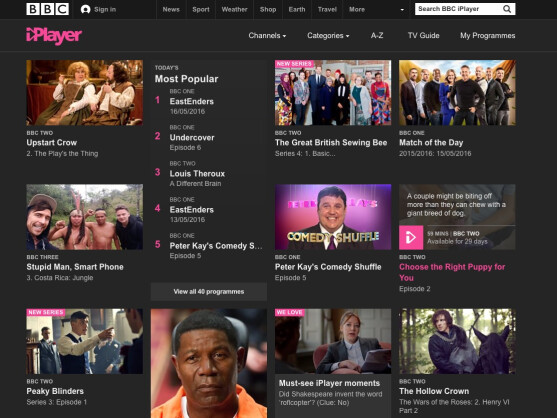The height and width of the screenshot is (418, 557).
Task: Click the We Love badge
Action: pos(290,313)
